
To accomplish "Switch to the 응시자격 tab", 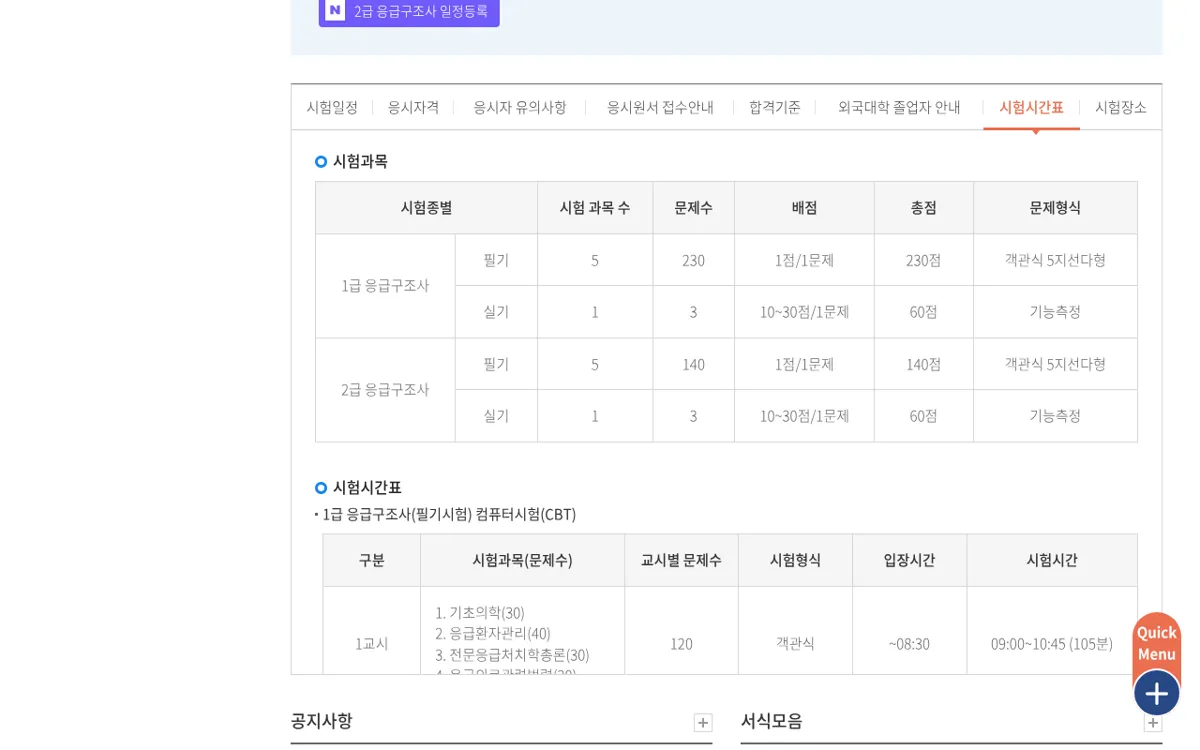I will pos(413,107).
